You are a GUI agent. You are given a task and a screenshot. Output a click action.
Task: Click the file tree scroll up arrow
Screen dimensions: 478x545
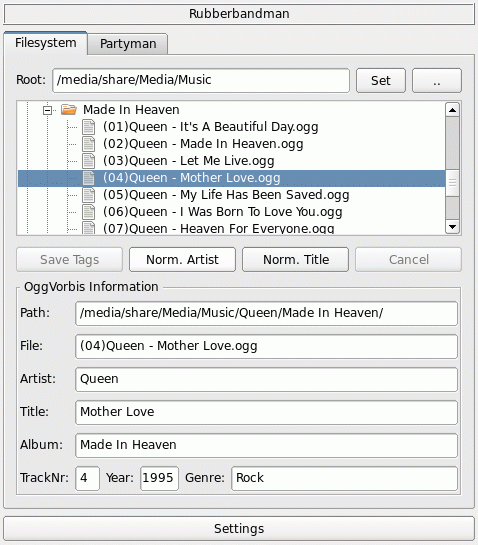coord(452,110)
